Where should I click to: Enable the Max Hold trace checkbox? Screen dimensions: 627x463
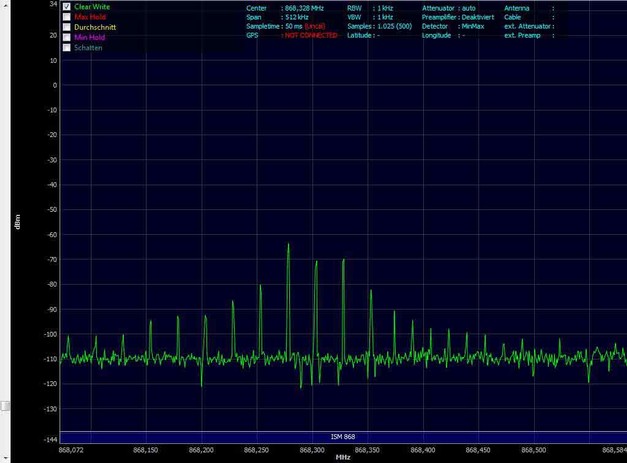[67, 17]
